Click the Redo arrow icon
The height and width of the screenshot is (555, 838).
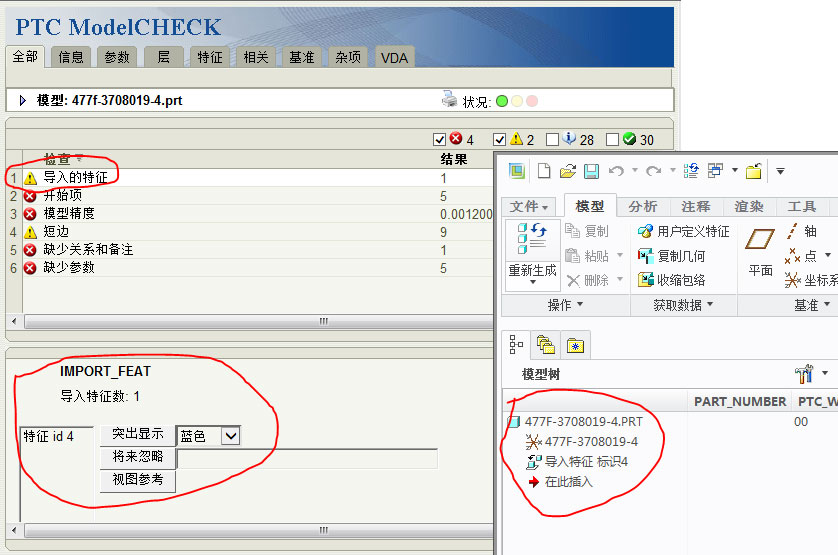(x=654, y=171)
